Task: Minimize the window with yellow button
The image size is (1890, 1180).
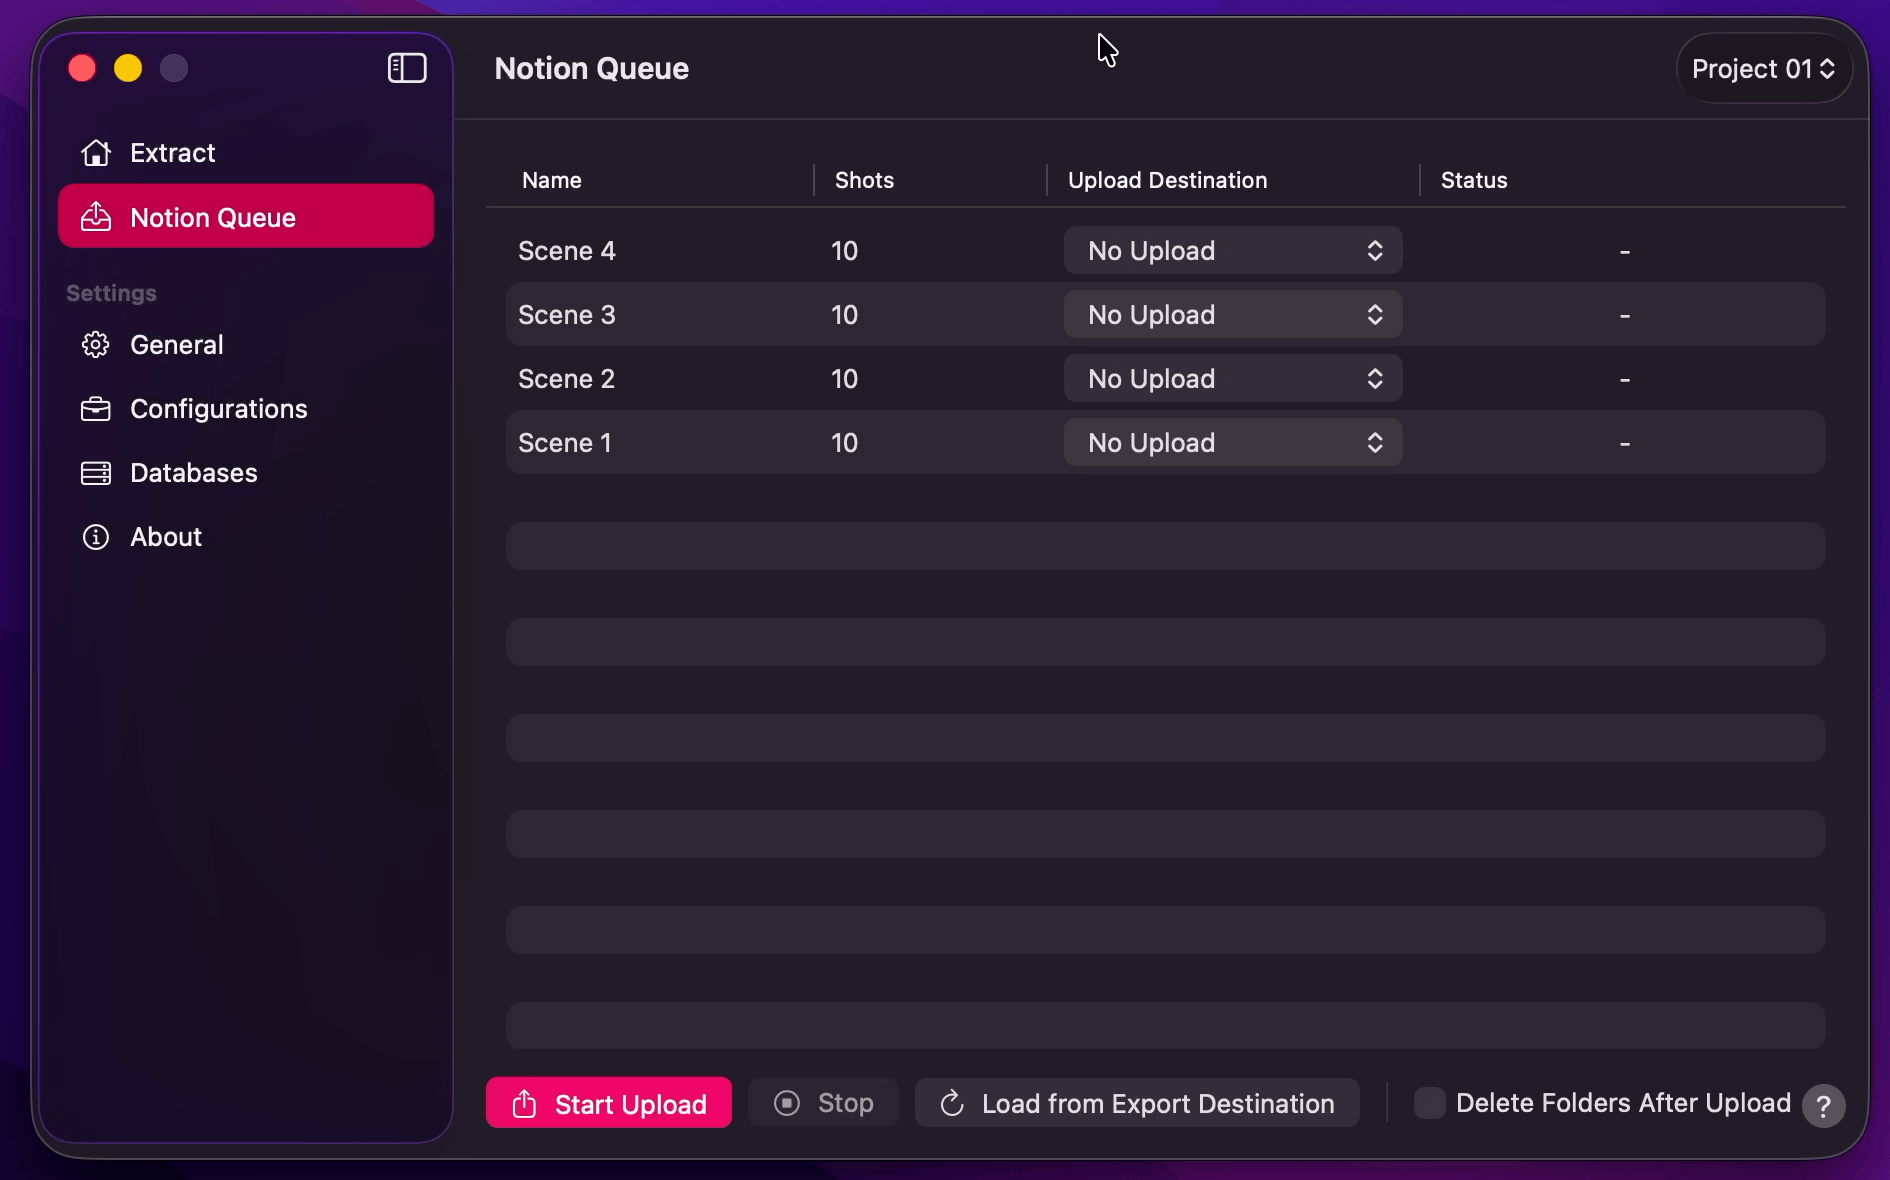Action: click(128, 68)
